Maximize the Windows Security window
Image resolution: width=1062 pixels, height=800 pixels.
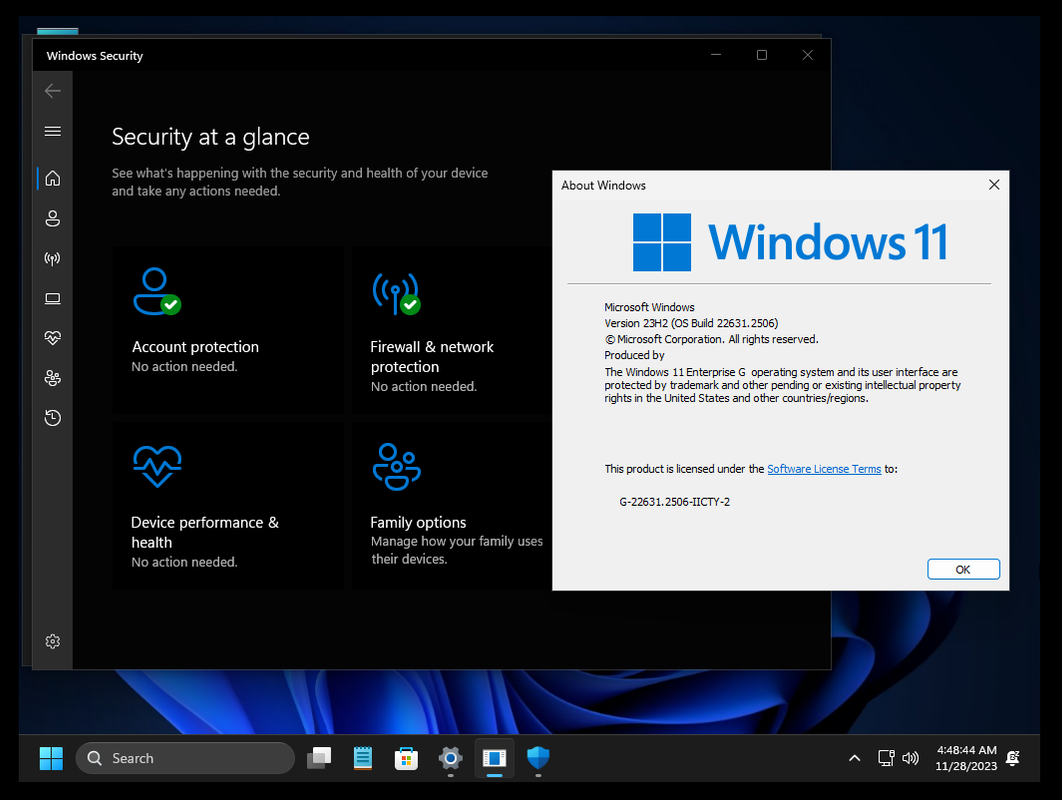(762, 55)
